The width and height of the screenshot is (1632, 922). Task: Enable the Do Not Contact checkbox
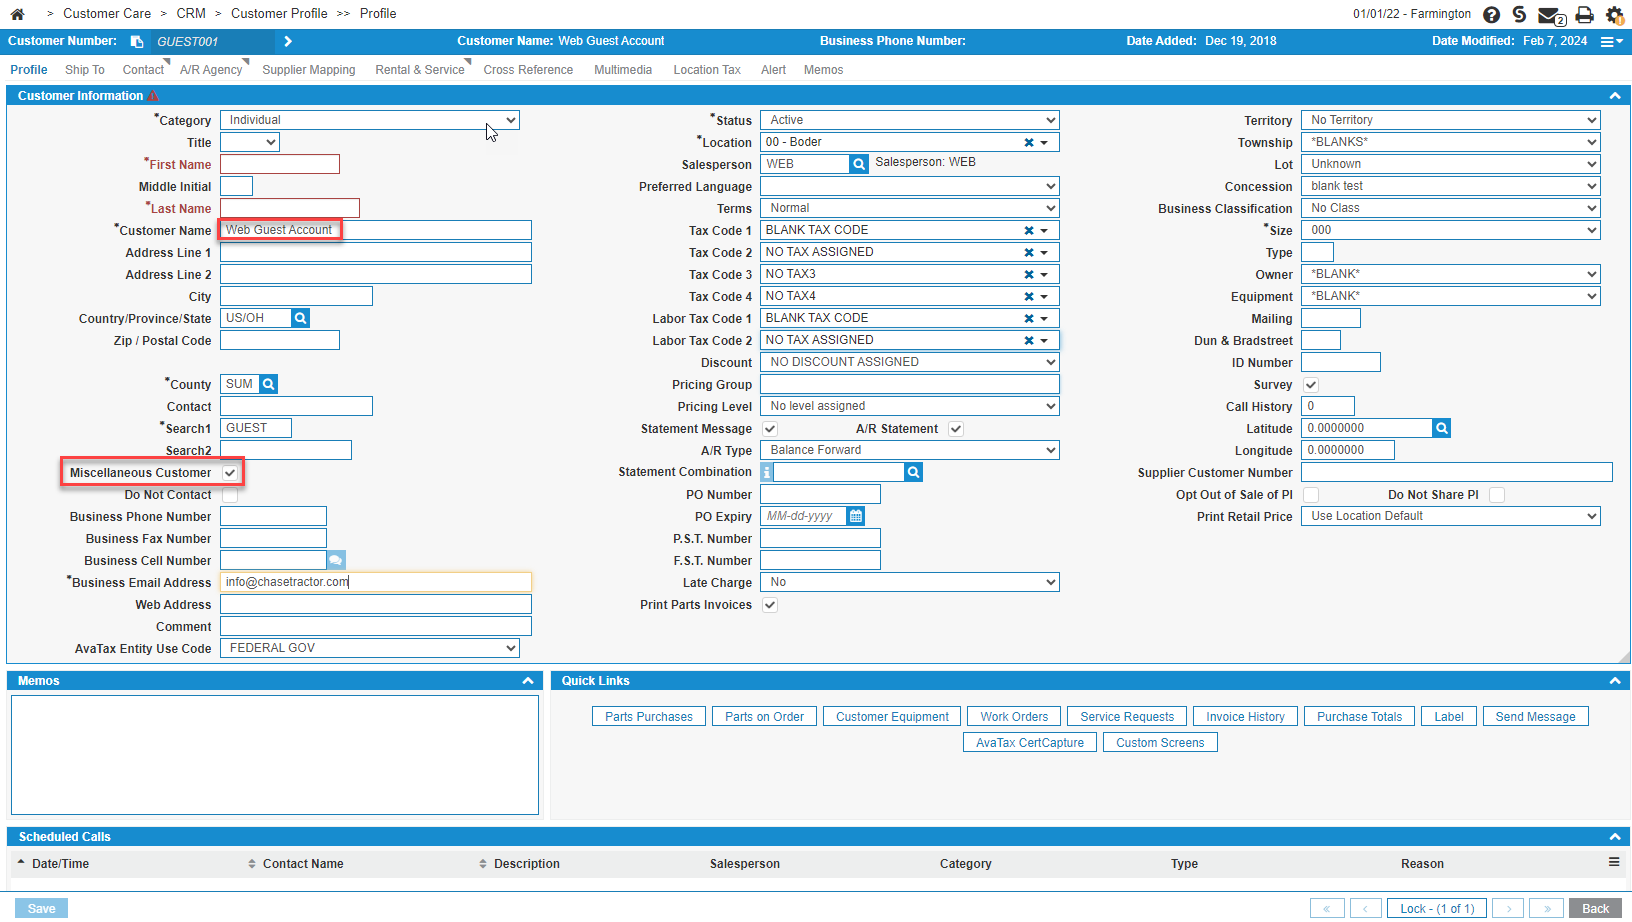tap(230, 495)
